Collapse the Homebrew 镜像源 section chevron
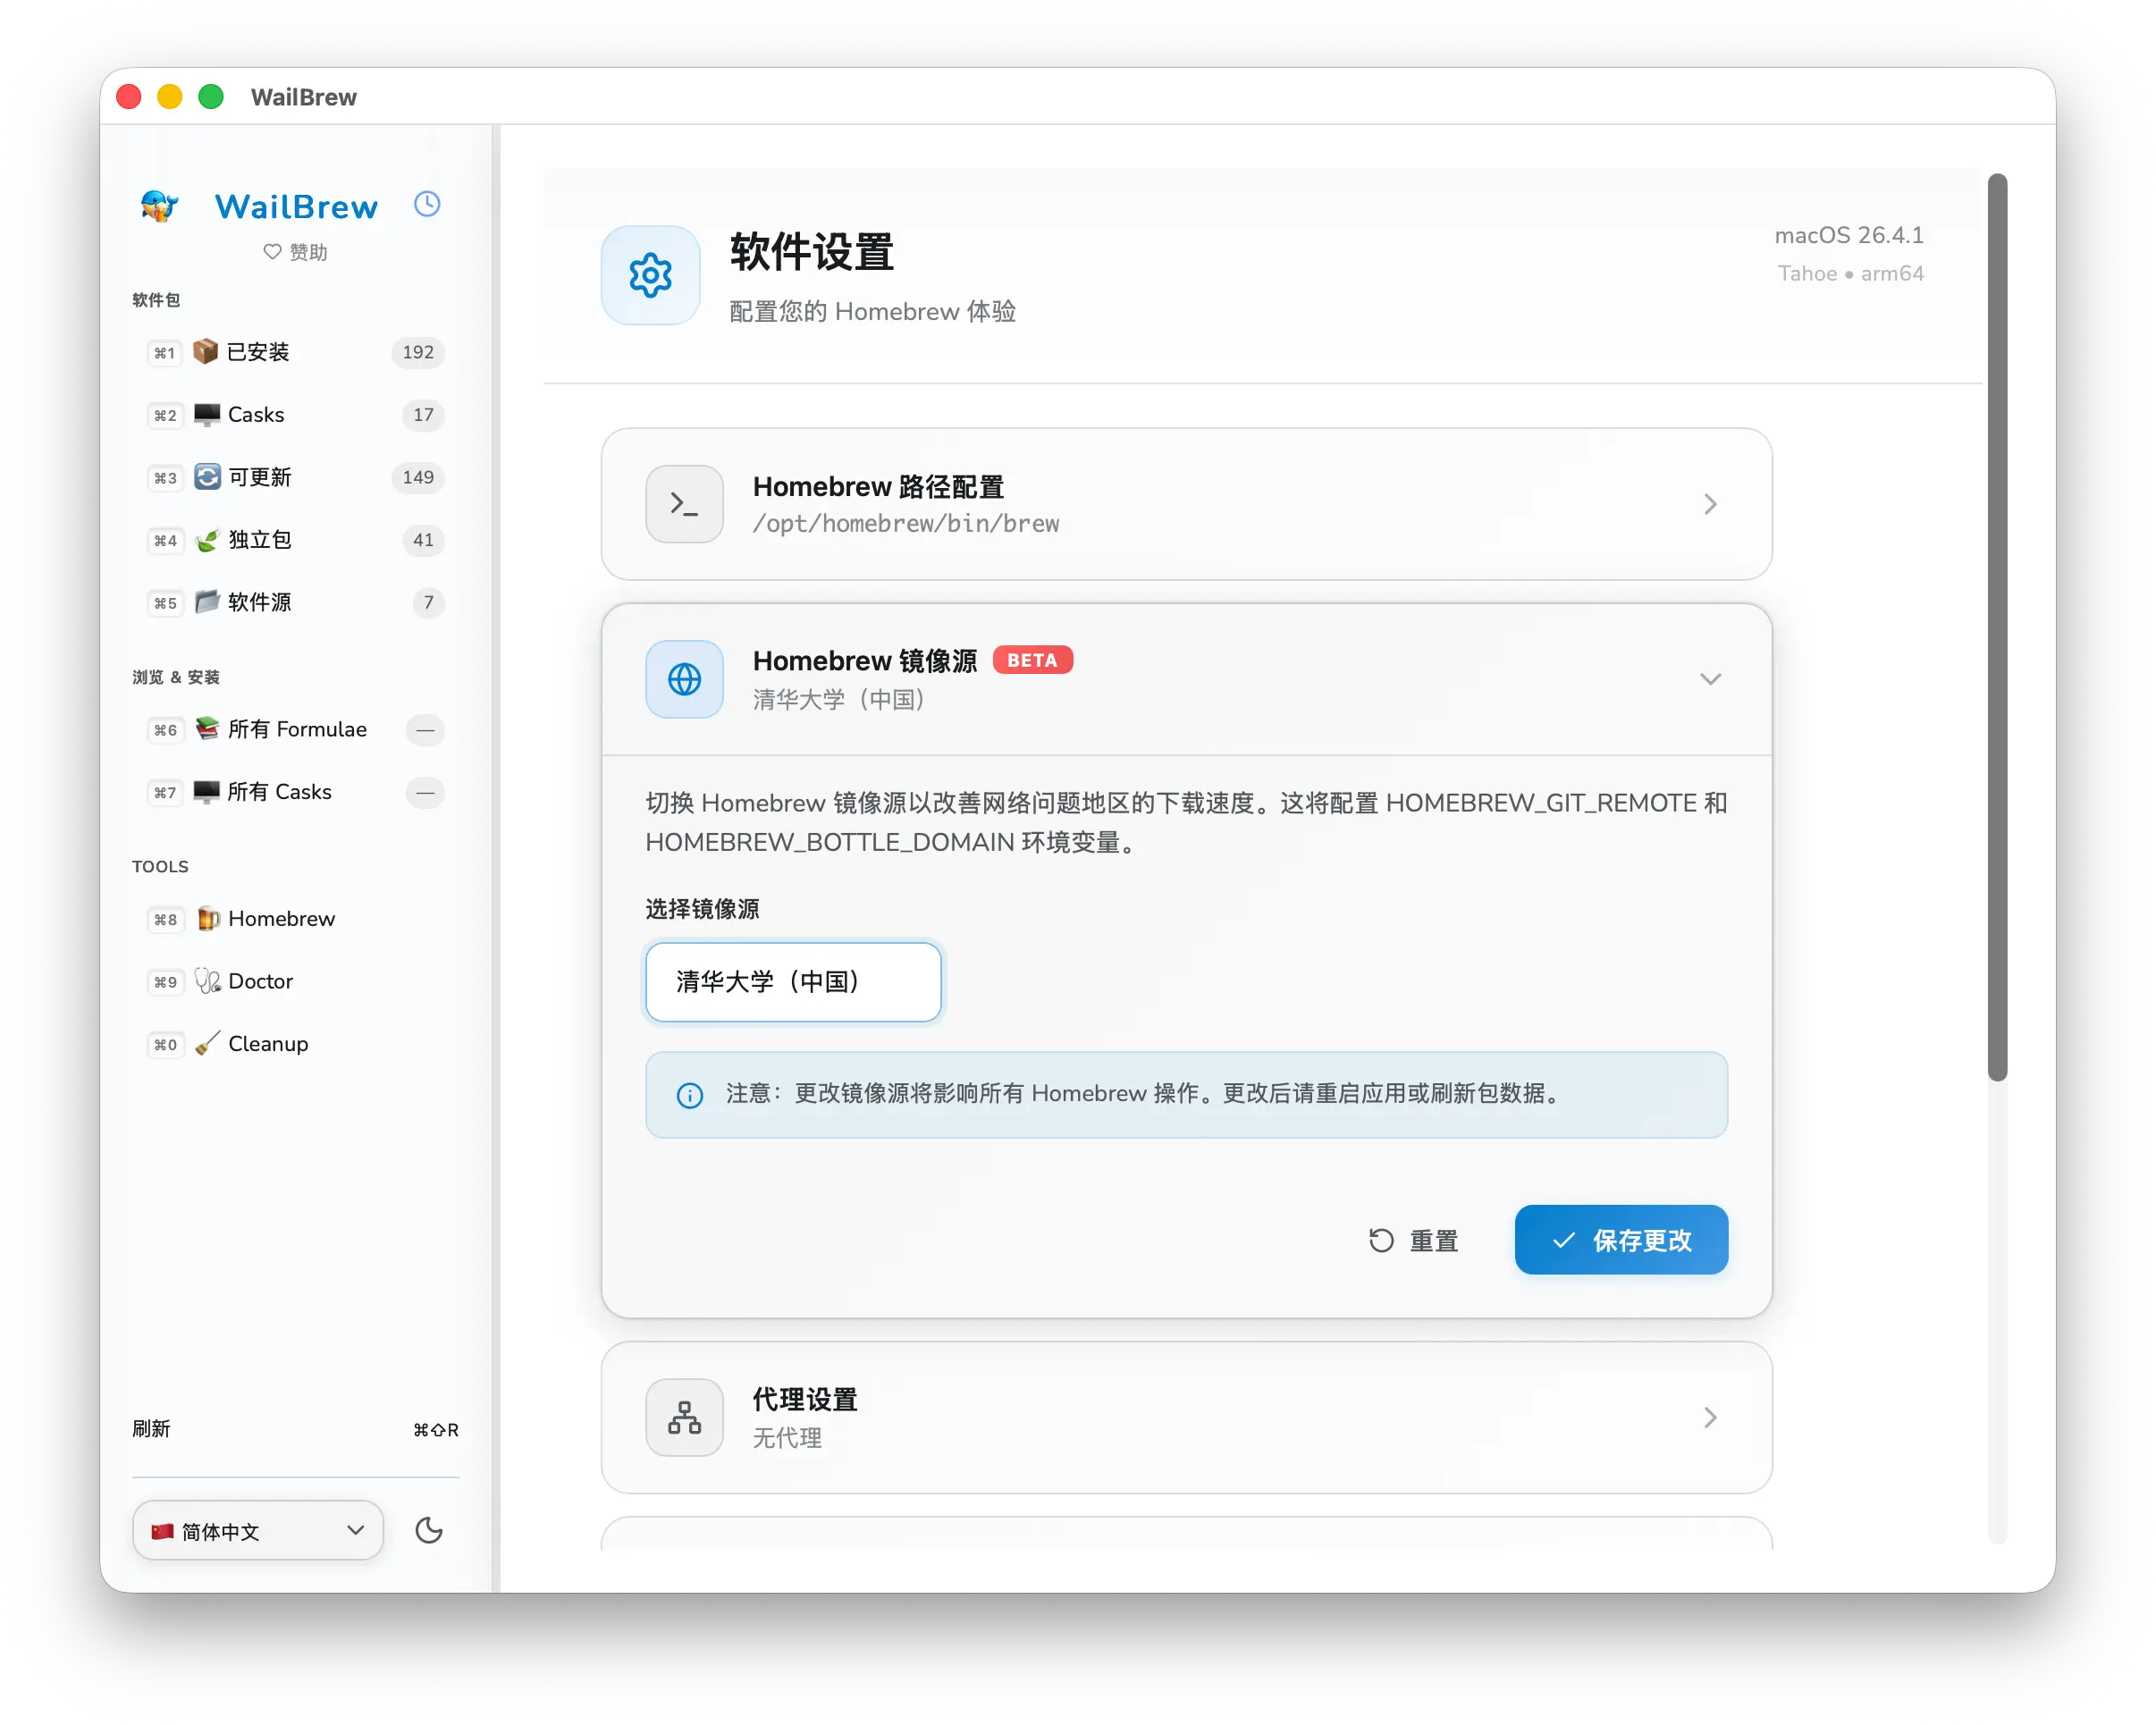 [1710, 679]
